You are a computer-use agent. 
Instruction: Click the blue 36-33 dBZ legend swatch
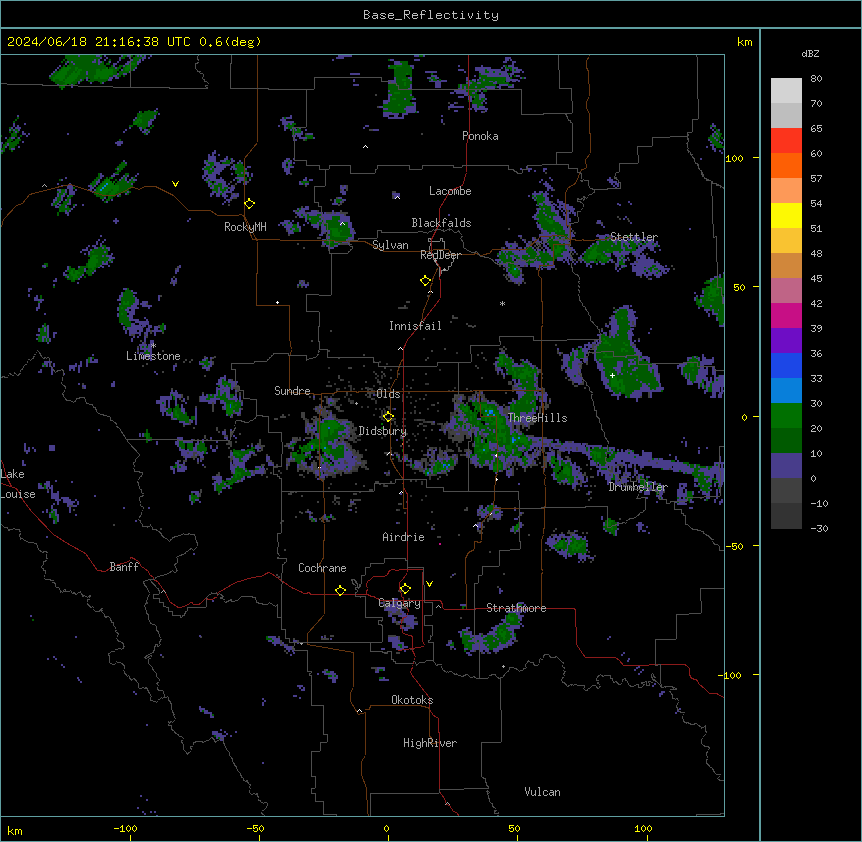tap(786, 365)
